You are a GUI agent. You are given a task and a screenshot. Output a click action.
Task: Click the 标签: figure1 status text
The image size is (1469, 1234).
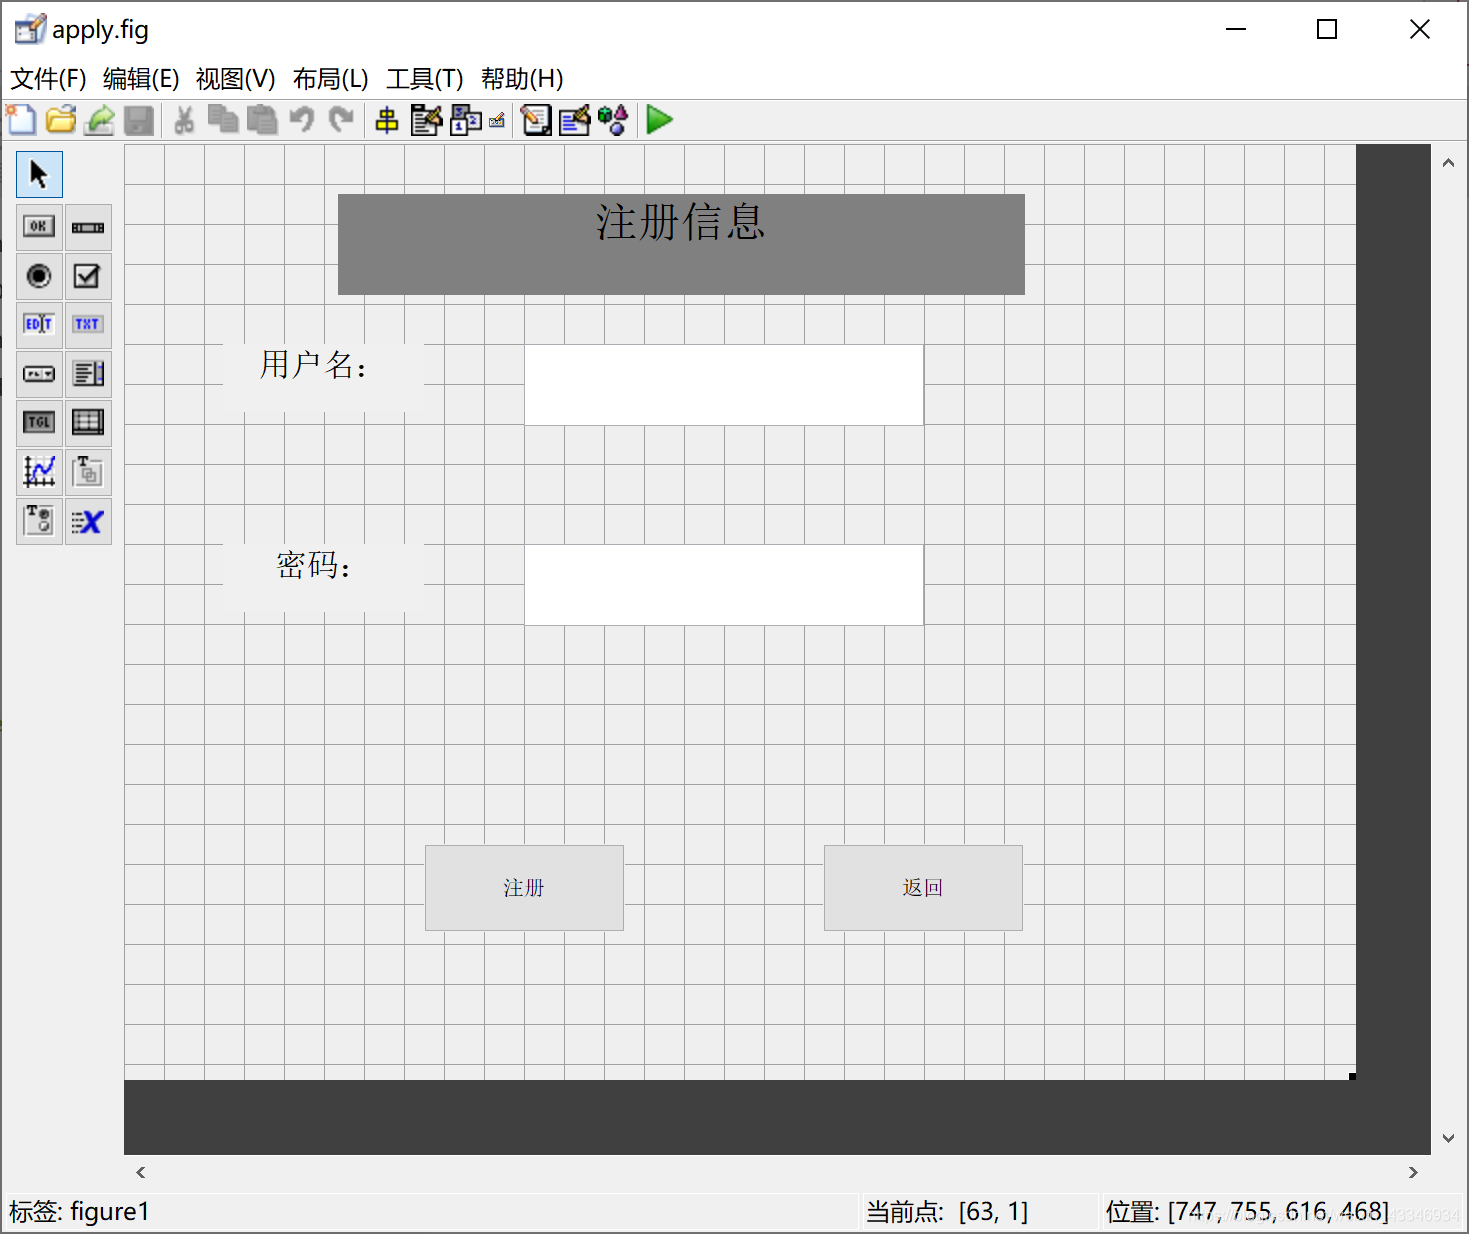pyautogui.click(x=79, y=1212)
